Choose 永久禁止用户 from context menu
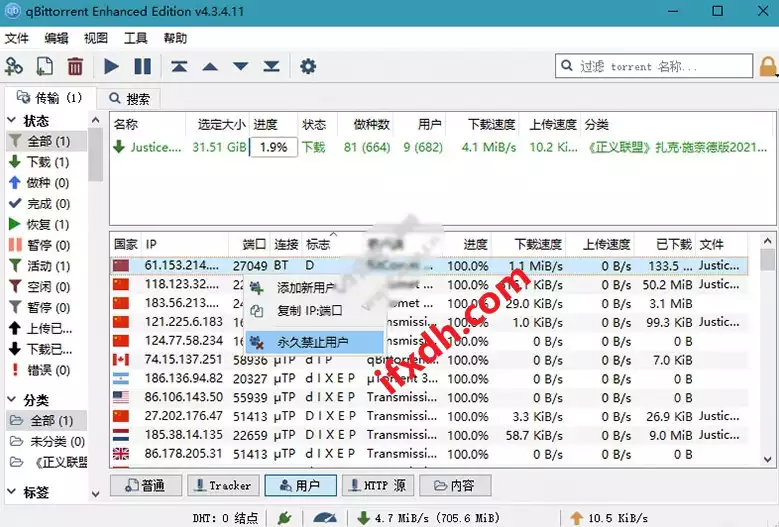Image resolution: width=779 pixels, height=527 pixels. pyautogui.click(x=314, y=342)
